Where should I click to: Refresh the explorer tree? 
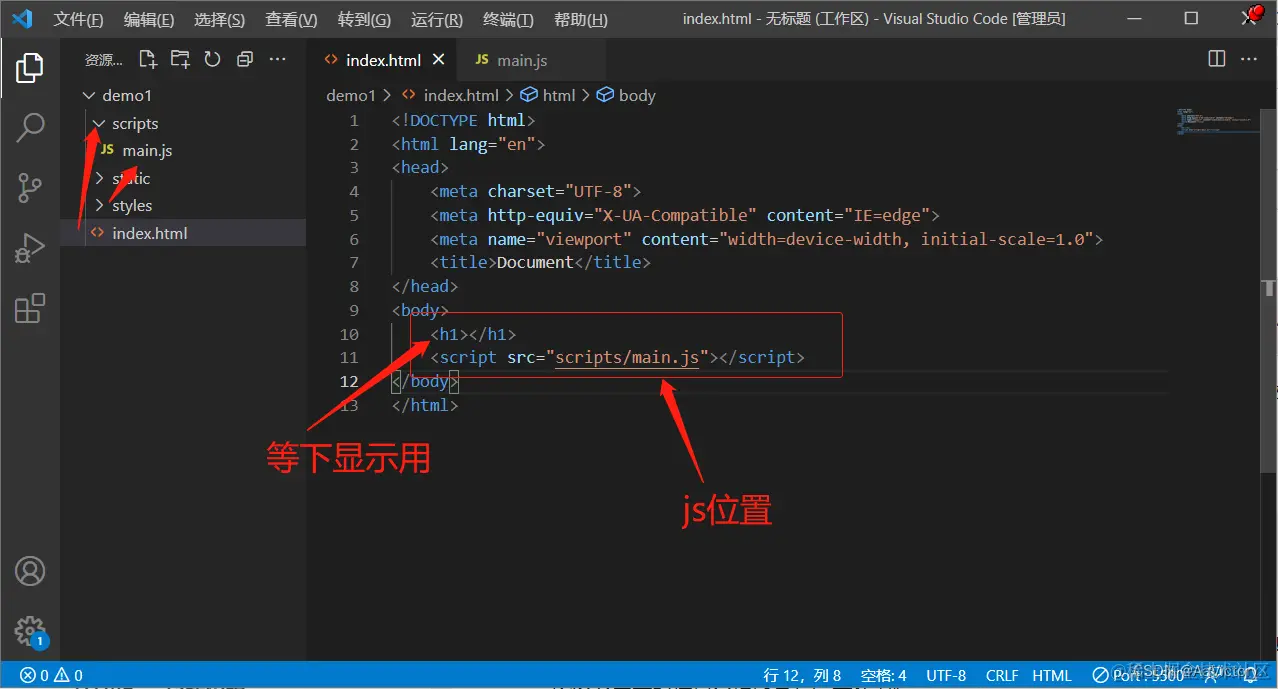click(212, 59)
